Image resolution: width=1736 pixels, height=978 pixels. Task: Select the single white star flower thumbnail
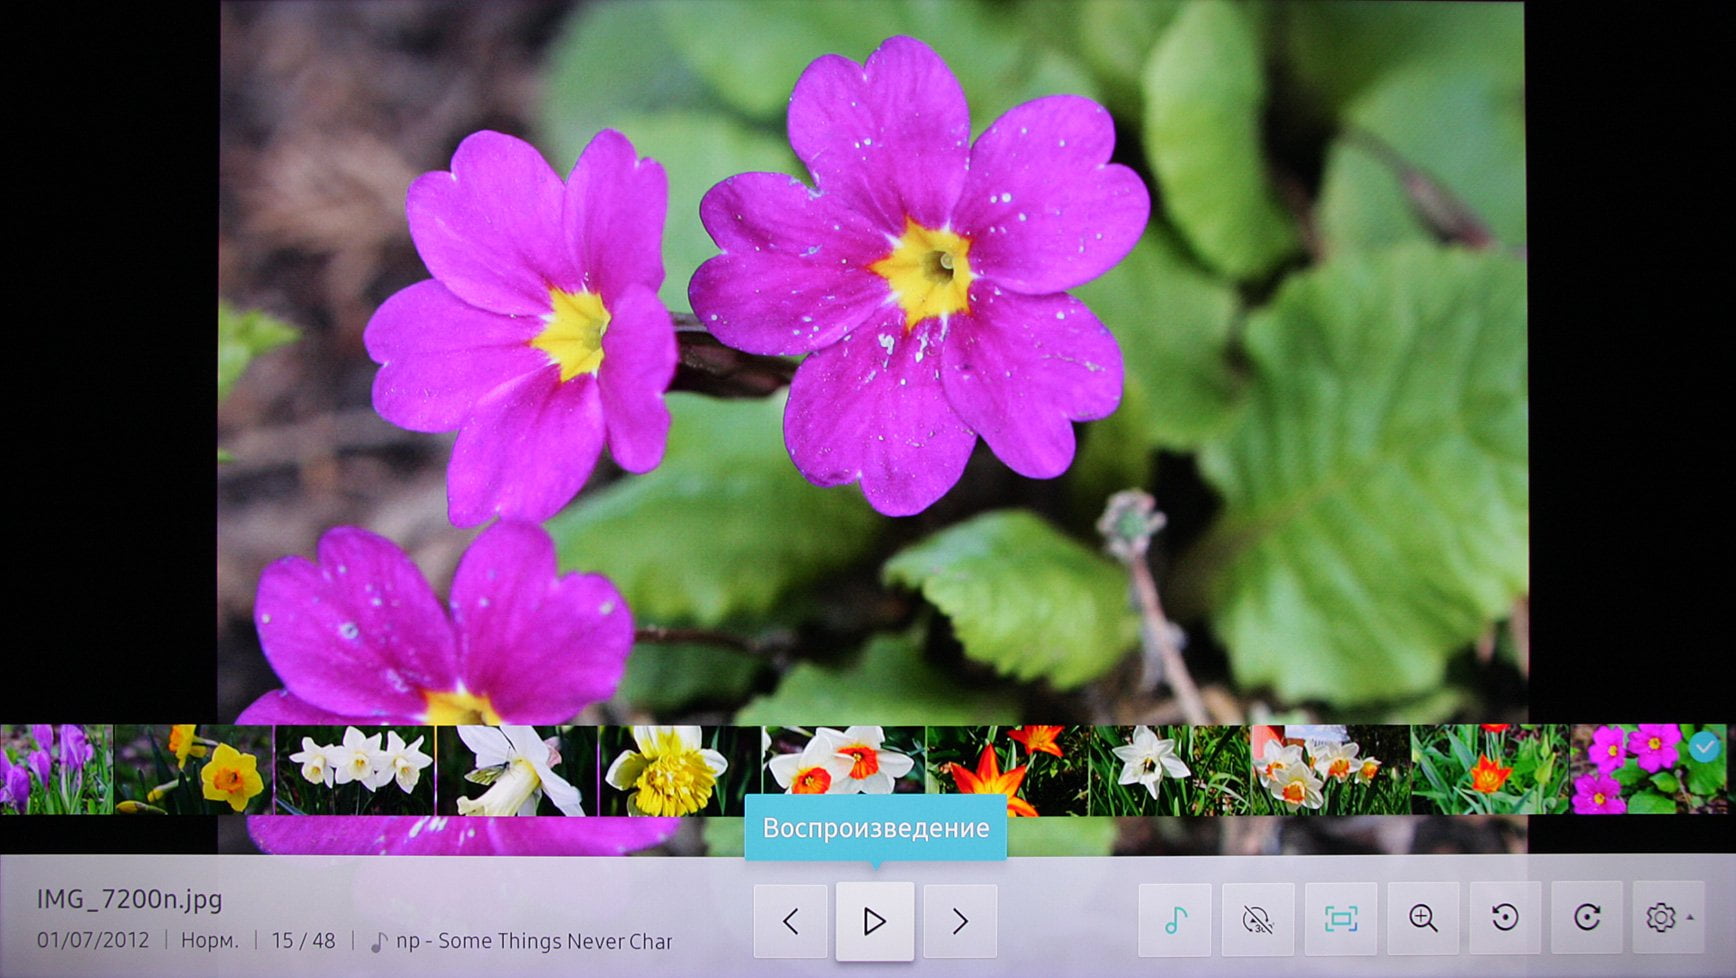coord(1168,769)
